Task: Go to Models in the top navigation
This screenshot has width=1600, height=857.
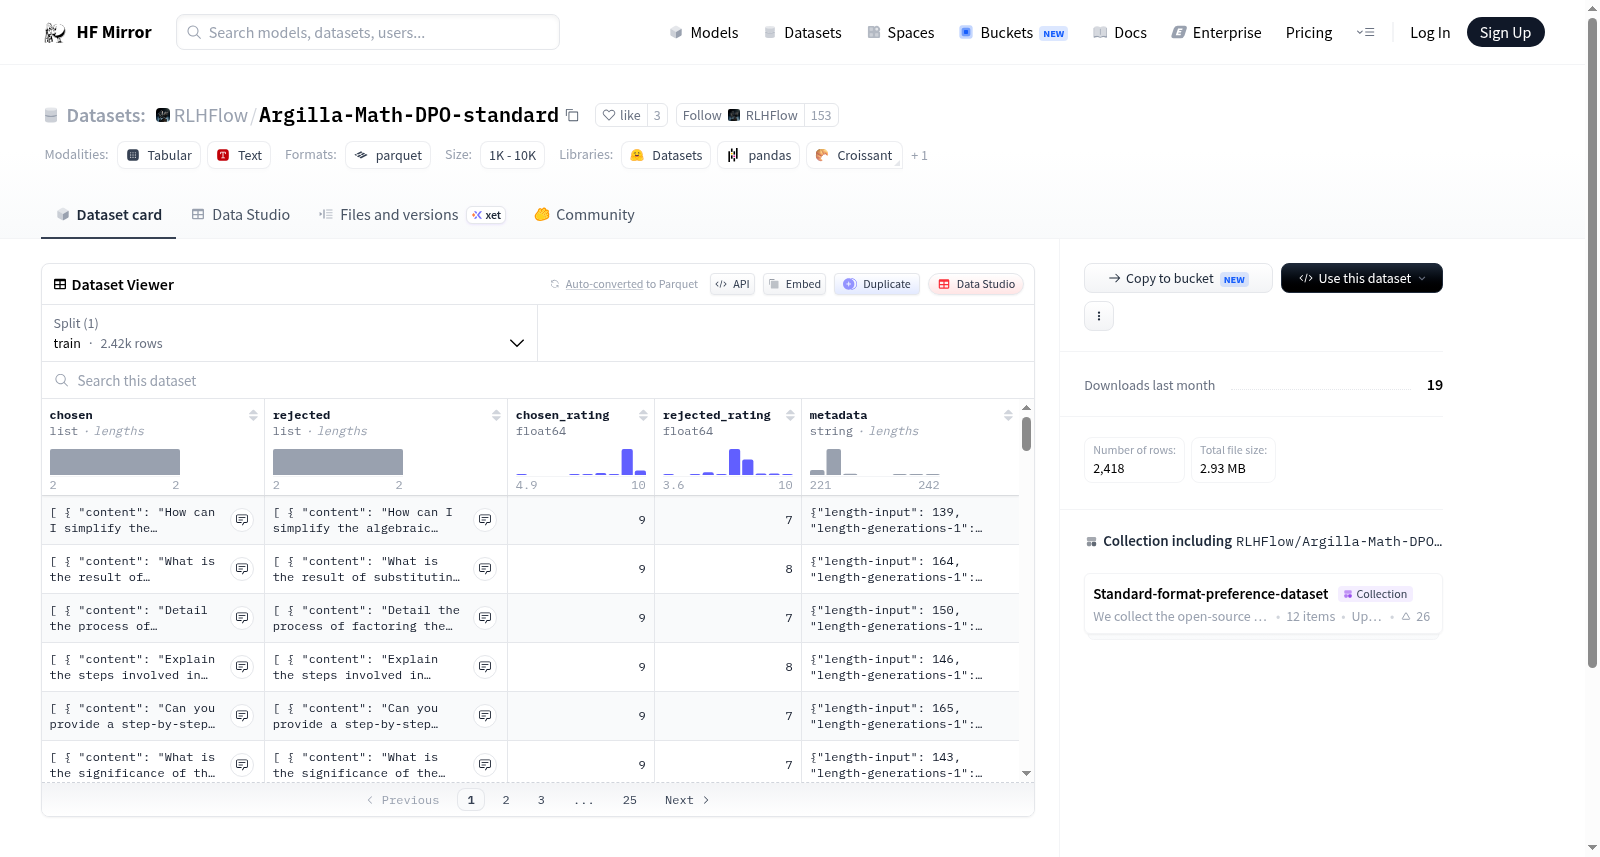Action: [704, 32]
